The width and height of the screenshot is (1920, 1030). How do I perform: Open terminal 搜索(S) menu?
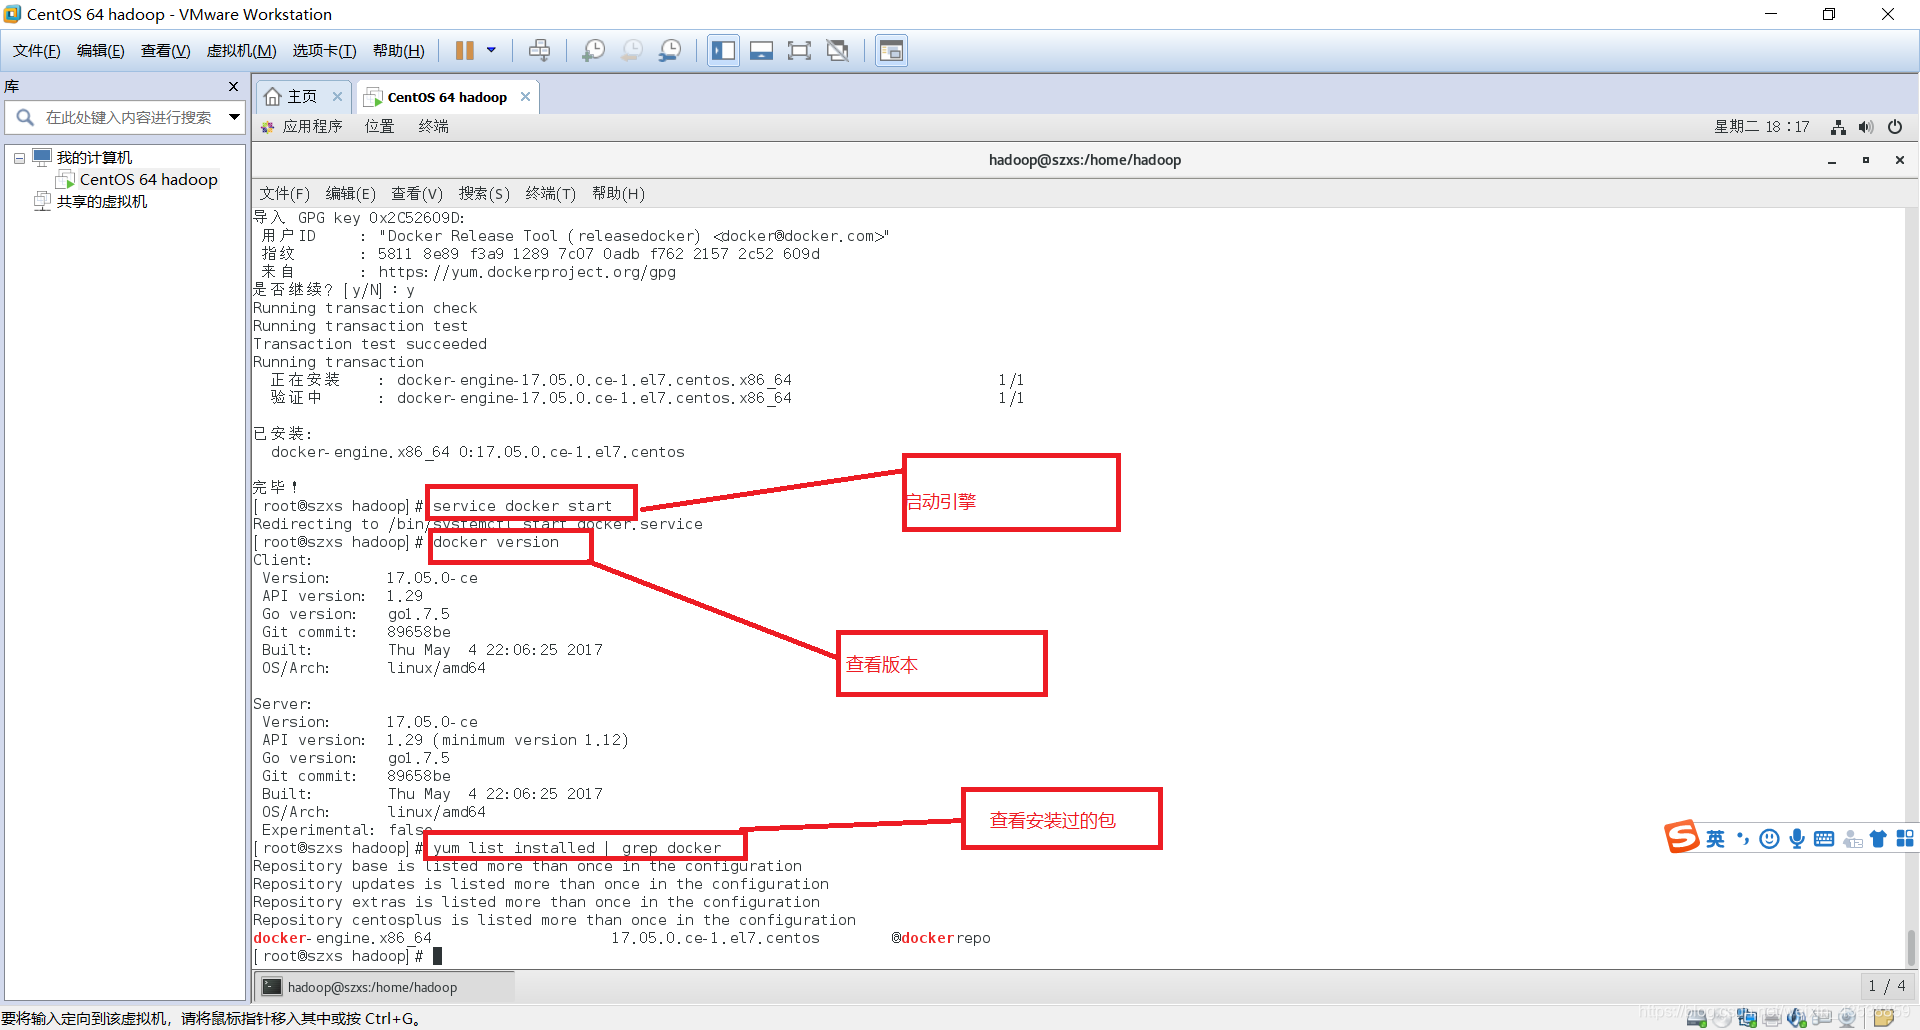(484, 194)
